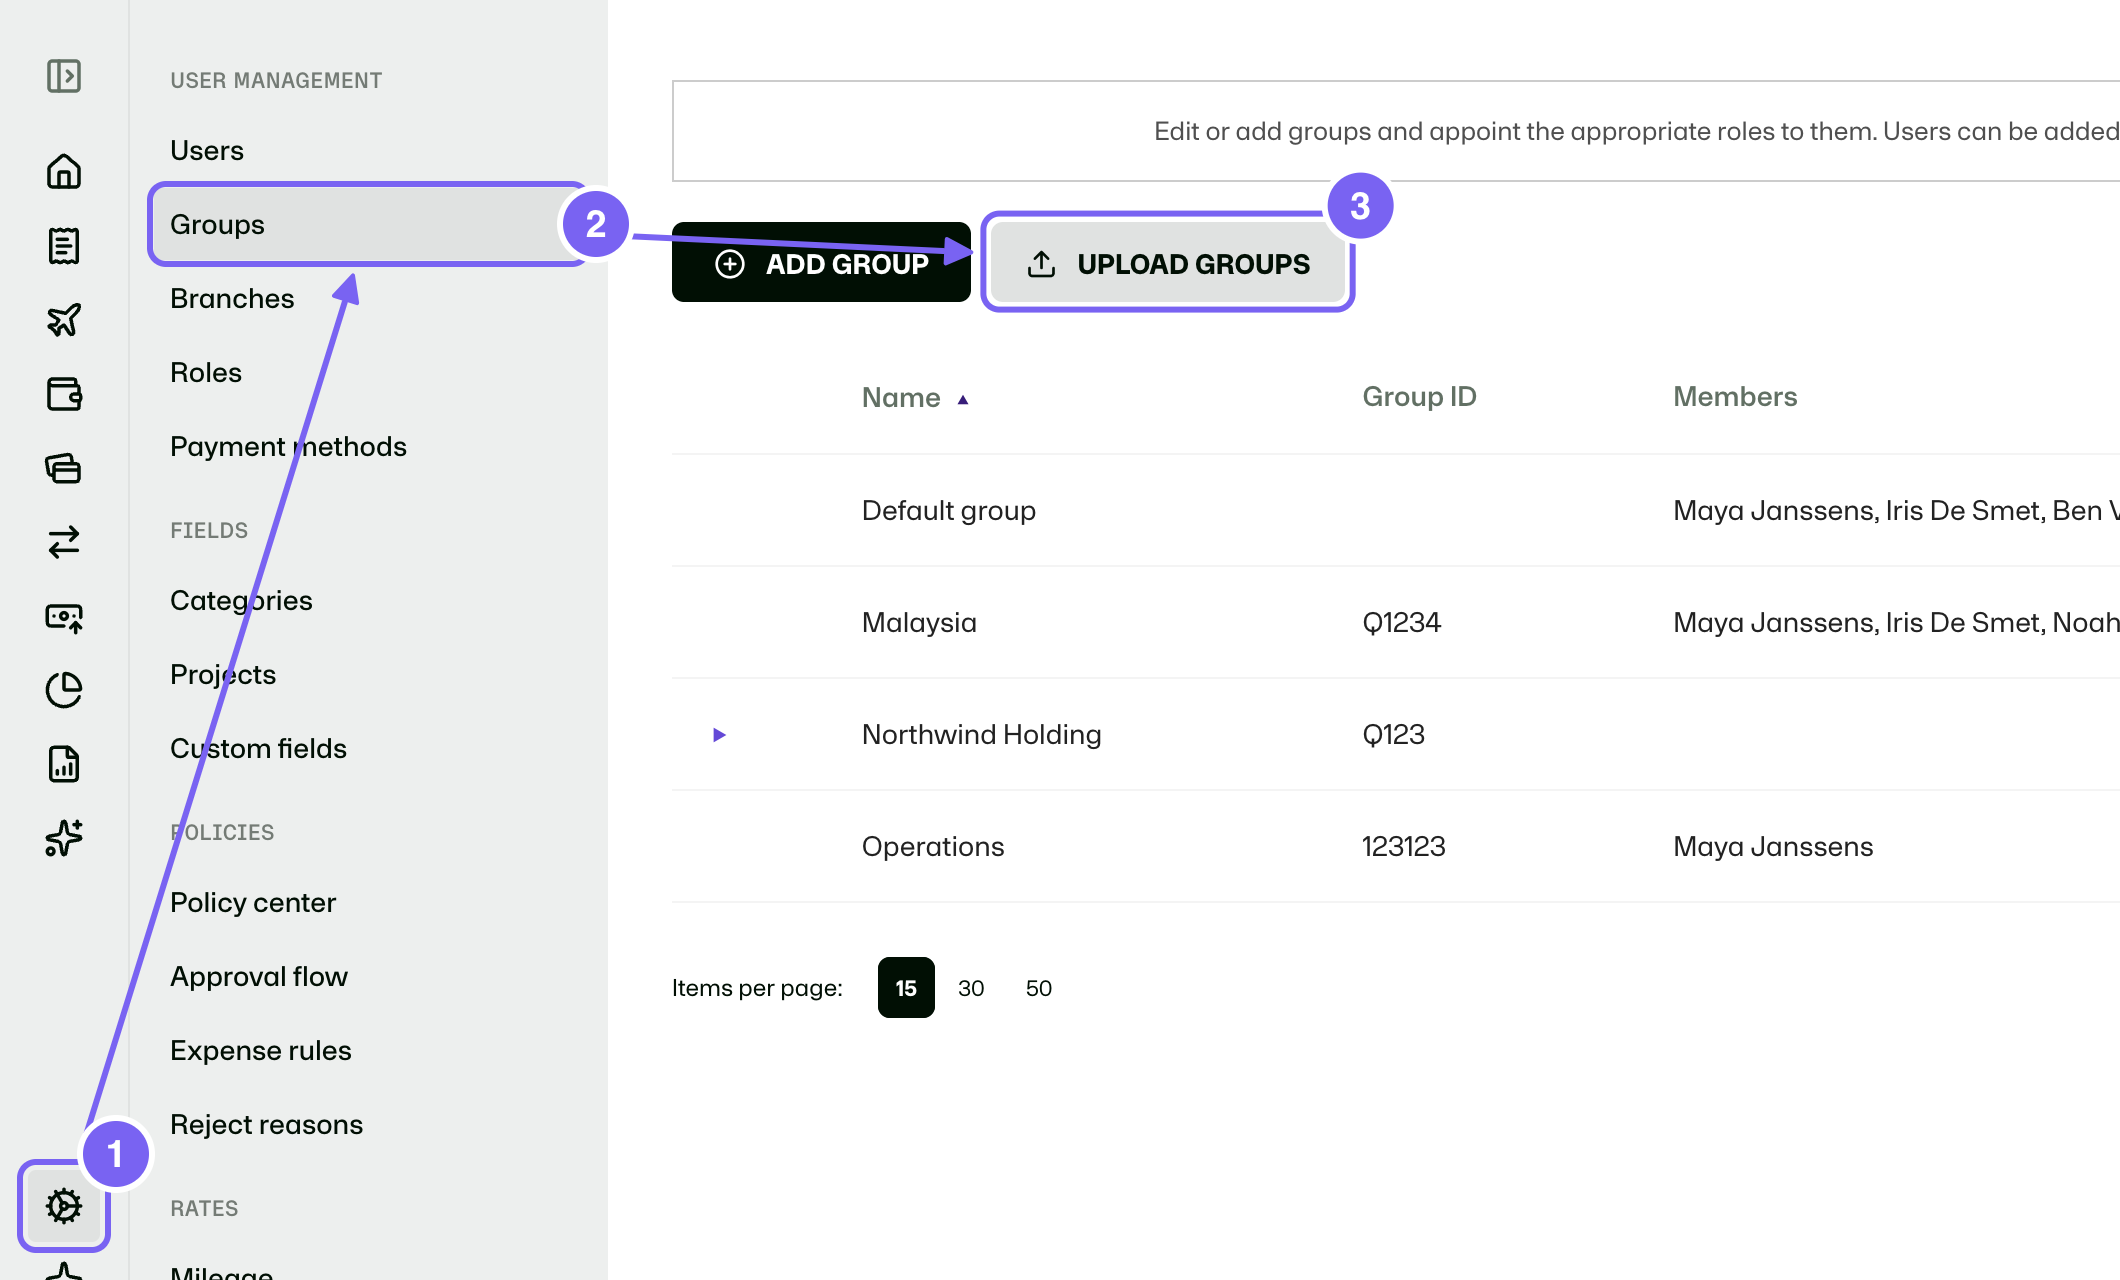Go to Payment methods
Screen dimensions: 2120x1280
288,446
